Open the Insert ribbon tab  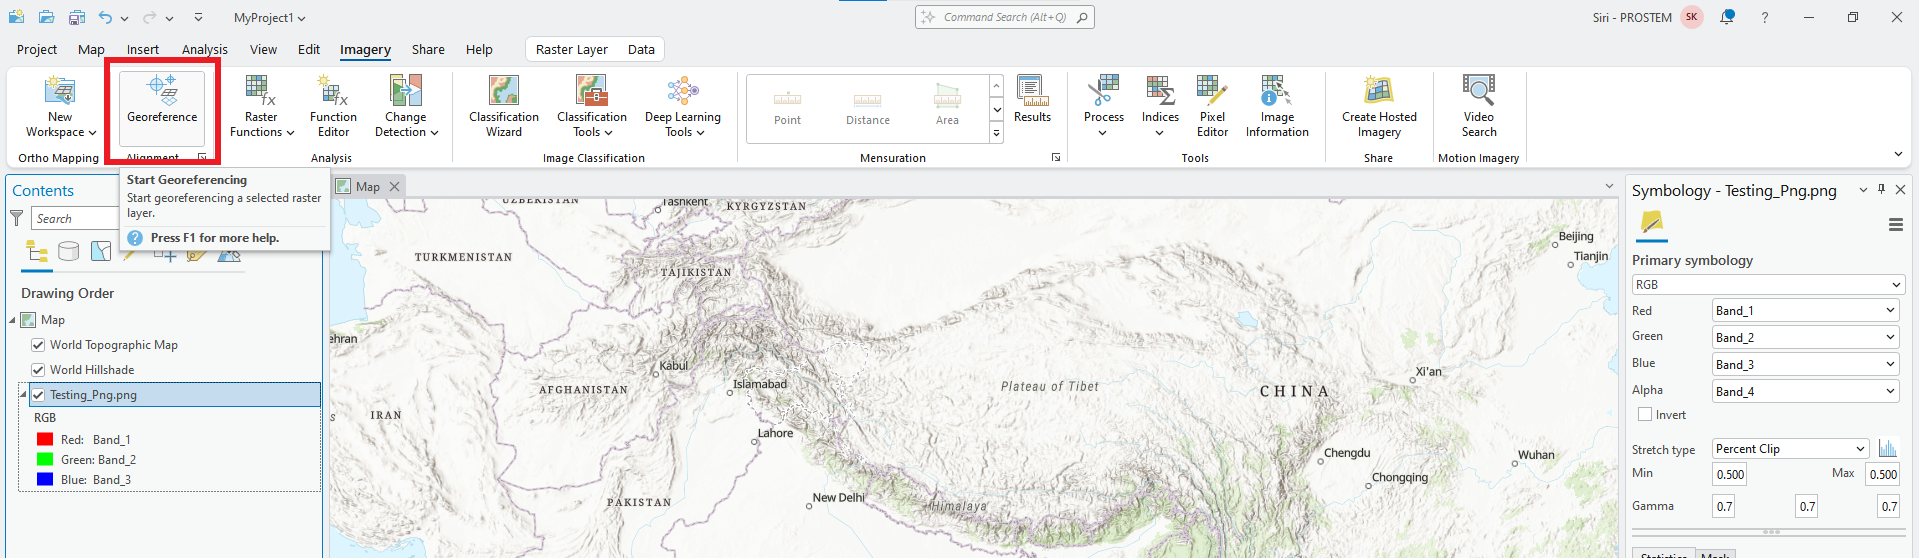point(143,49)
